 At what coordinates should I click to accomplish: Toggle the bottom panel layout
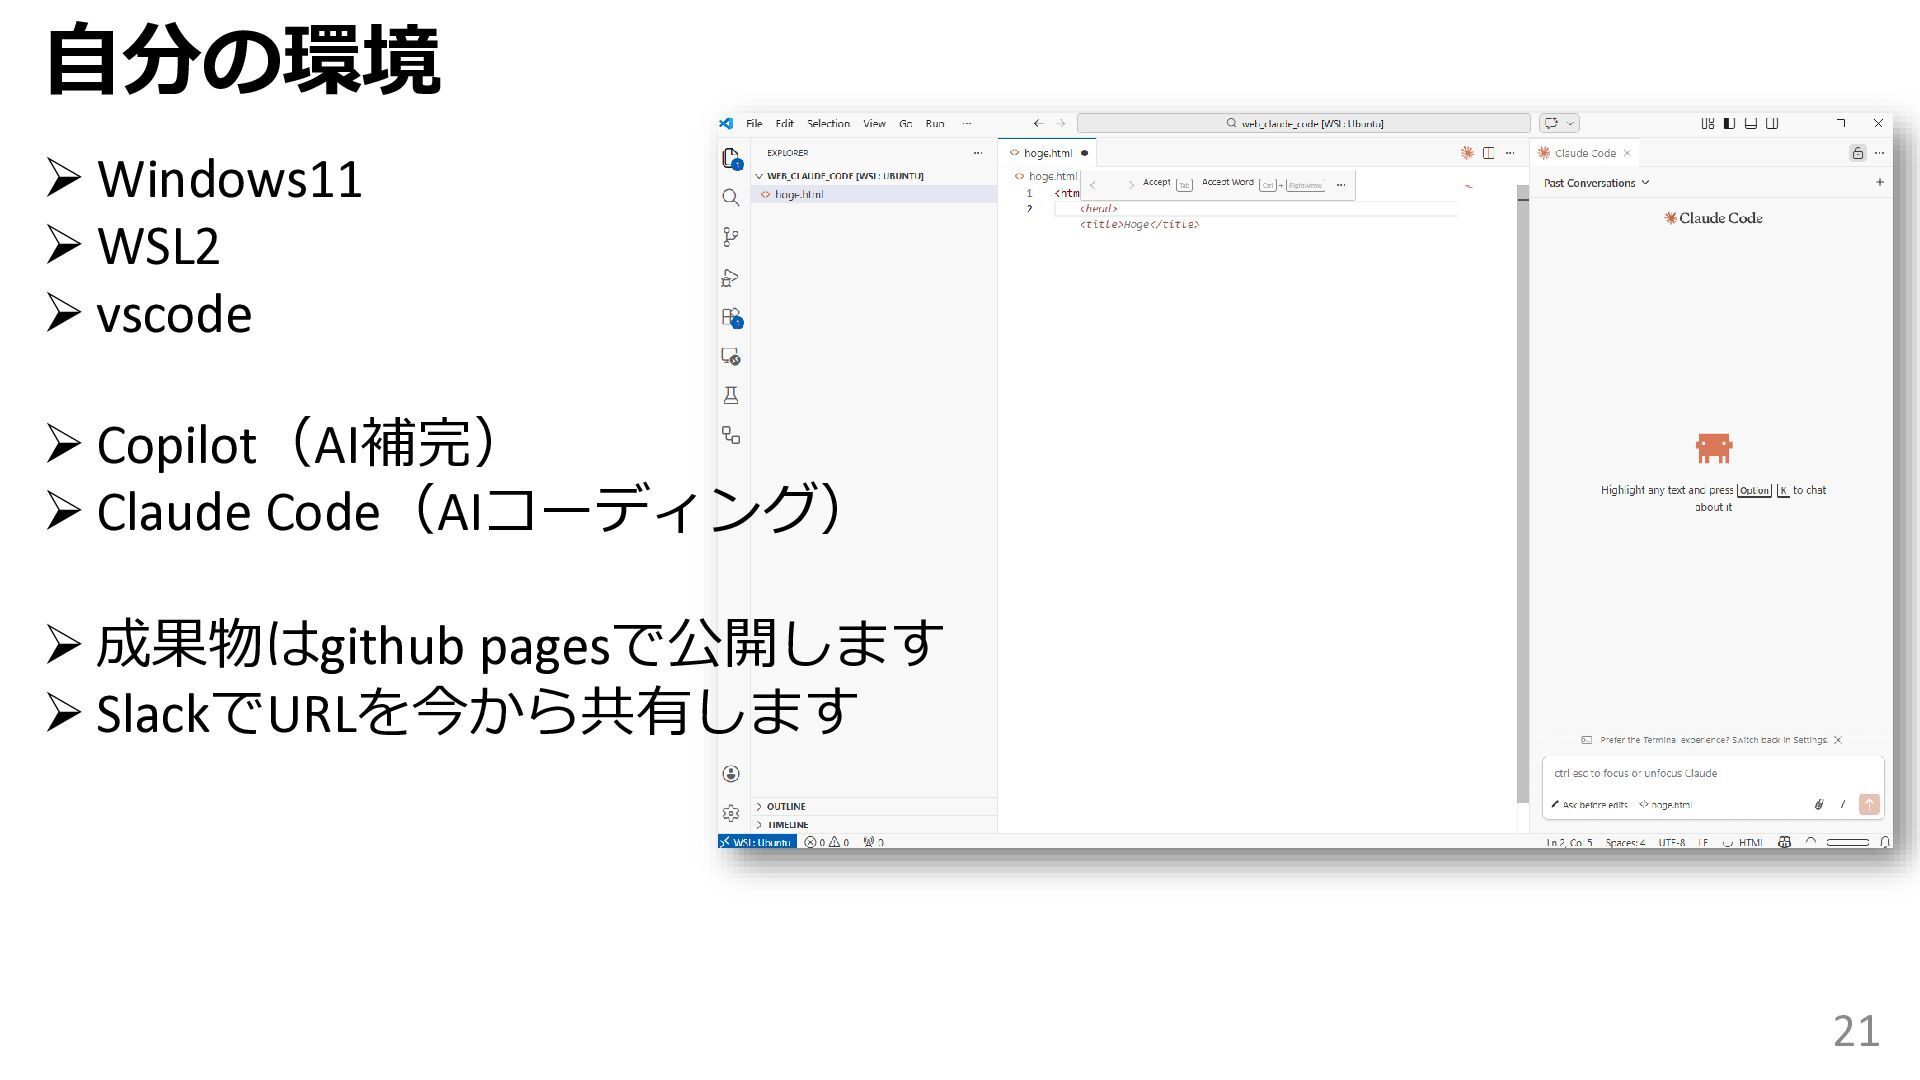click(1751, 124)
